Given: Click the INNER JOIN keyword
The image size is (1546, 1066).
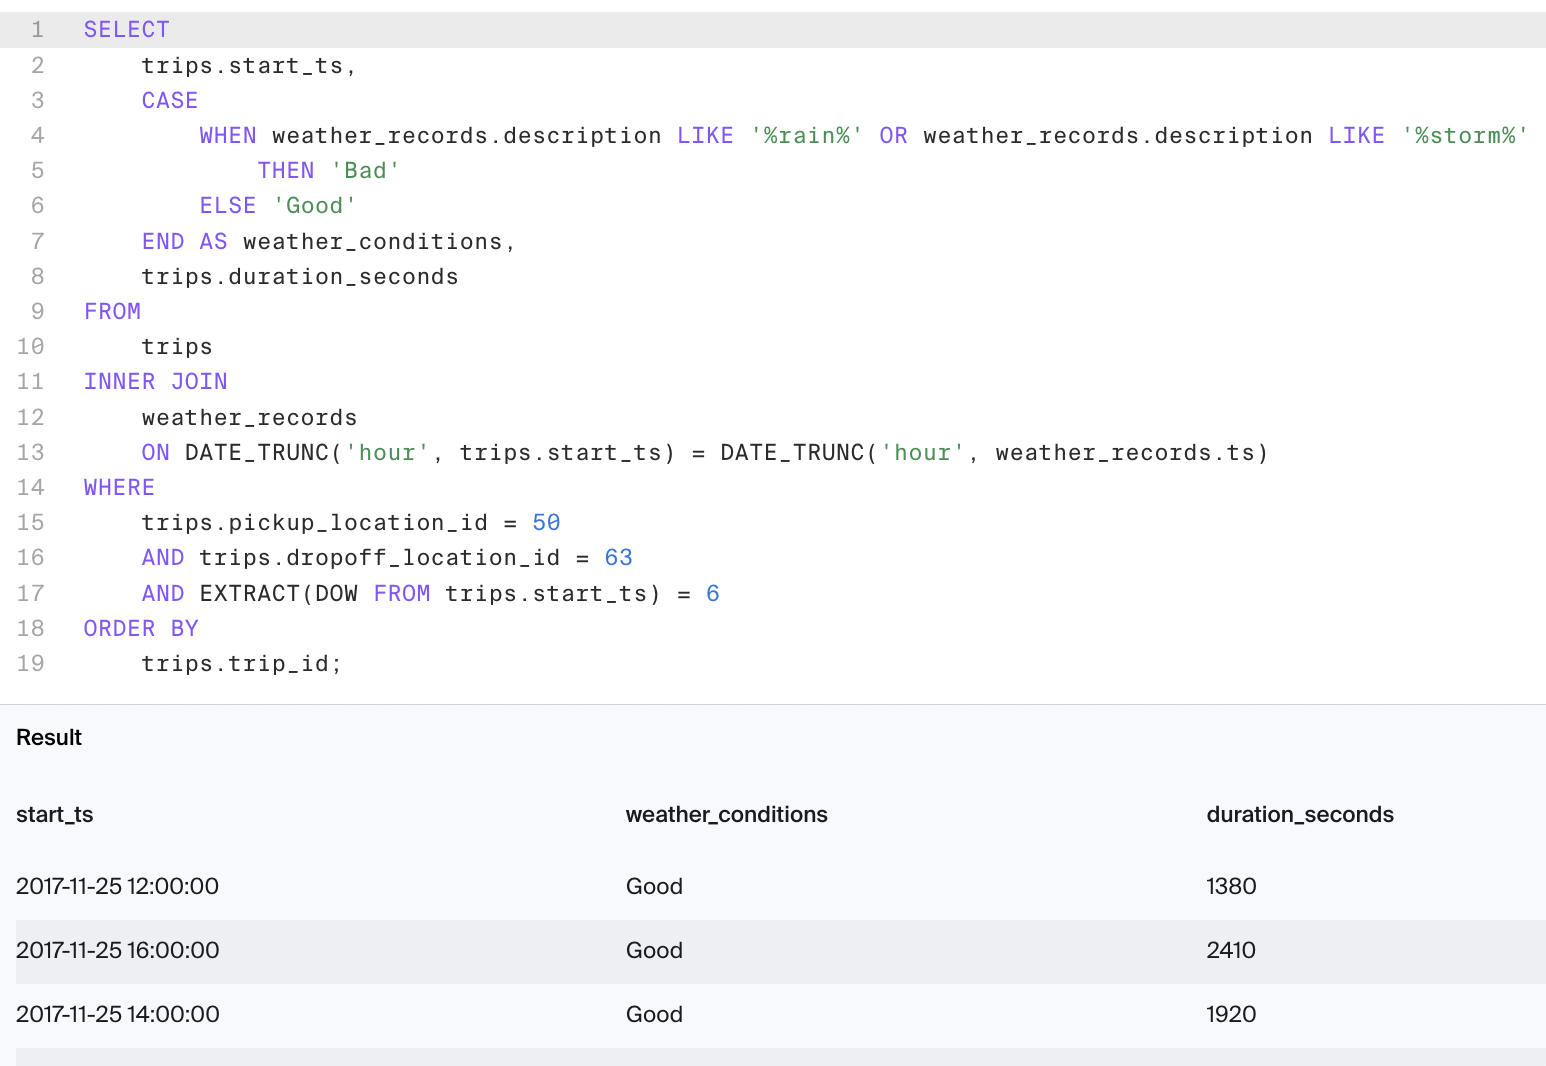Looking at the screenshot, I should point(155,382).
